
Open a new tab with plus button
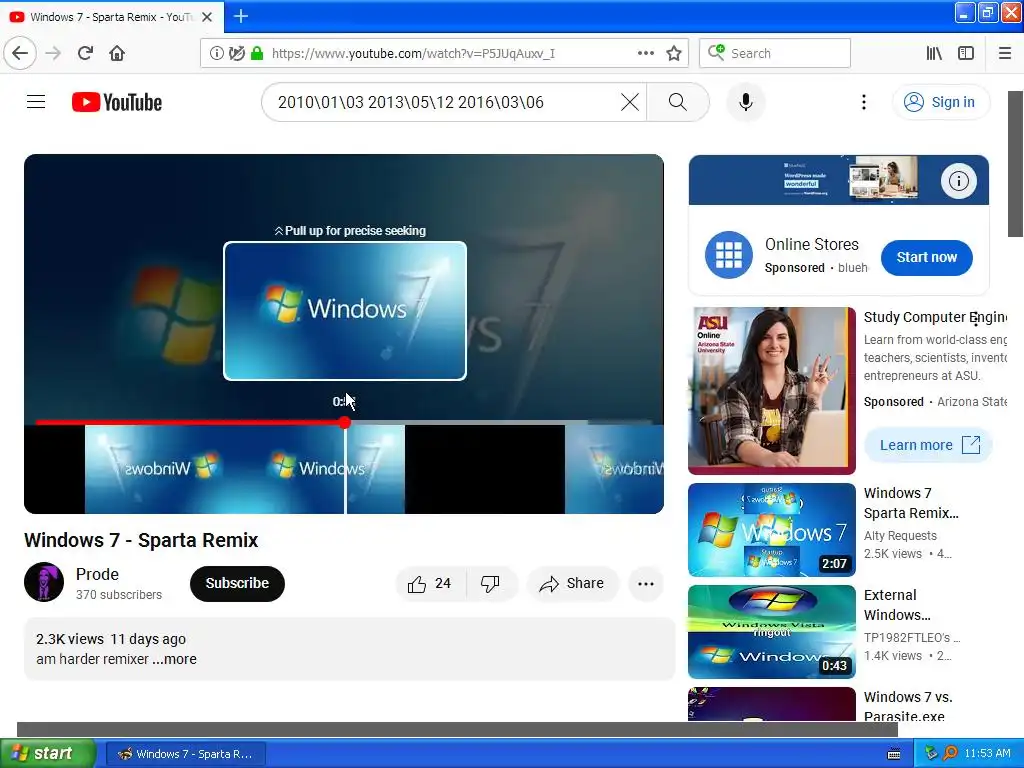tap(241, 16)
